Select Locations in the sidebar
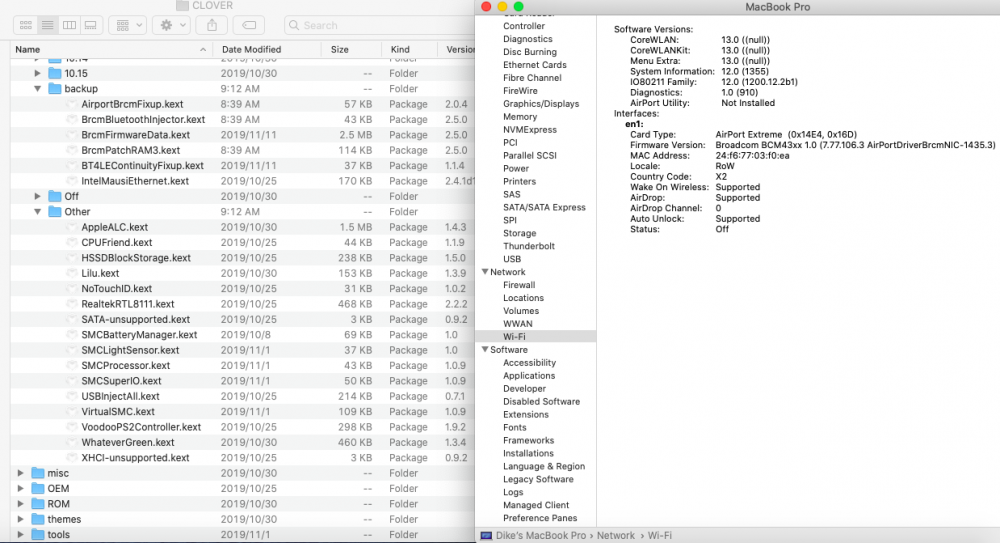Image resolution: width=1000 pixels, height=543 pixels. pyautogui.click(x=524, y=298)
